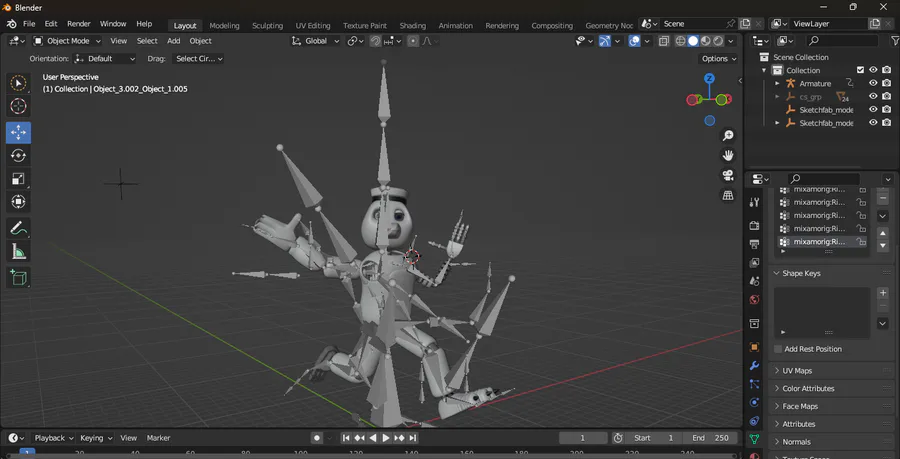Open the Output properties tab (printer icon)
This screenshot has width=900, height=459.
(x=754, y=244)
